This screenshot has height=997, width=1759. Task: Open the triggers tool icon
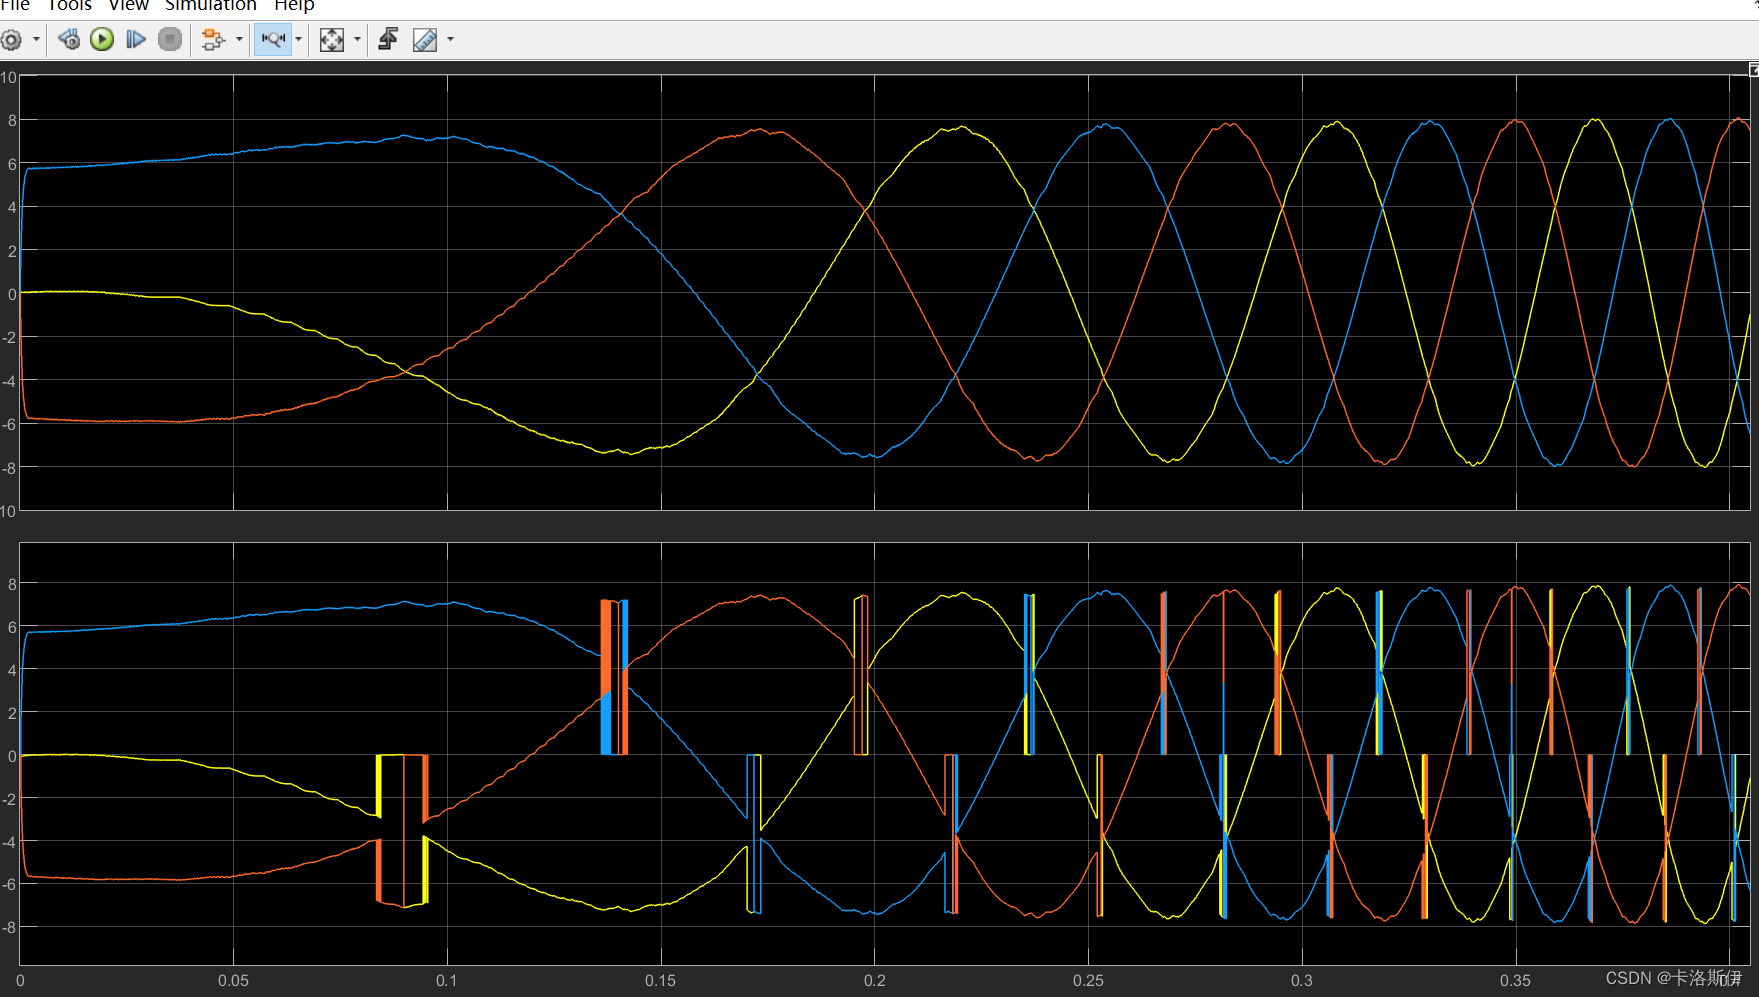(x=388, y=40)
